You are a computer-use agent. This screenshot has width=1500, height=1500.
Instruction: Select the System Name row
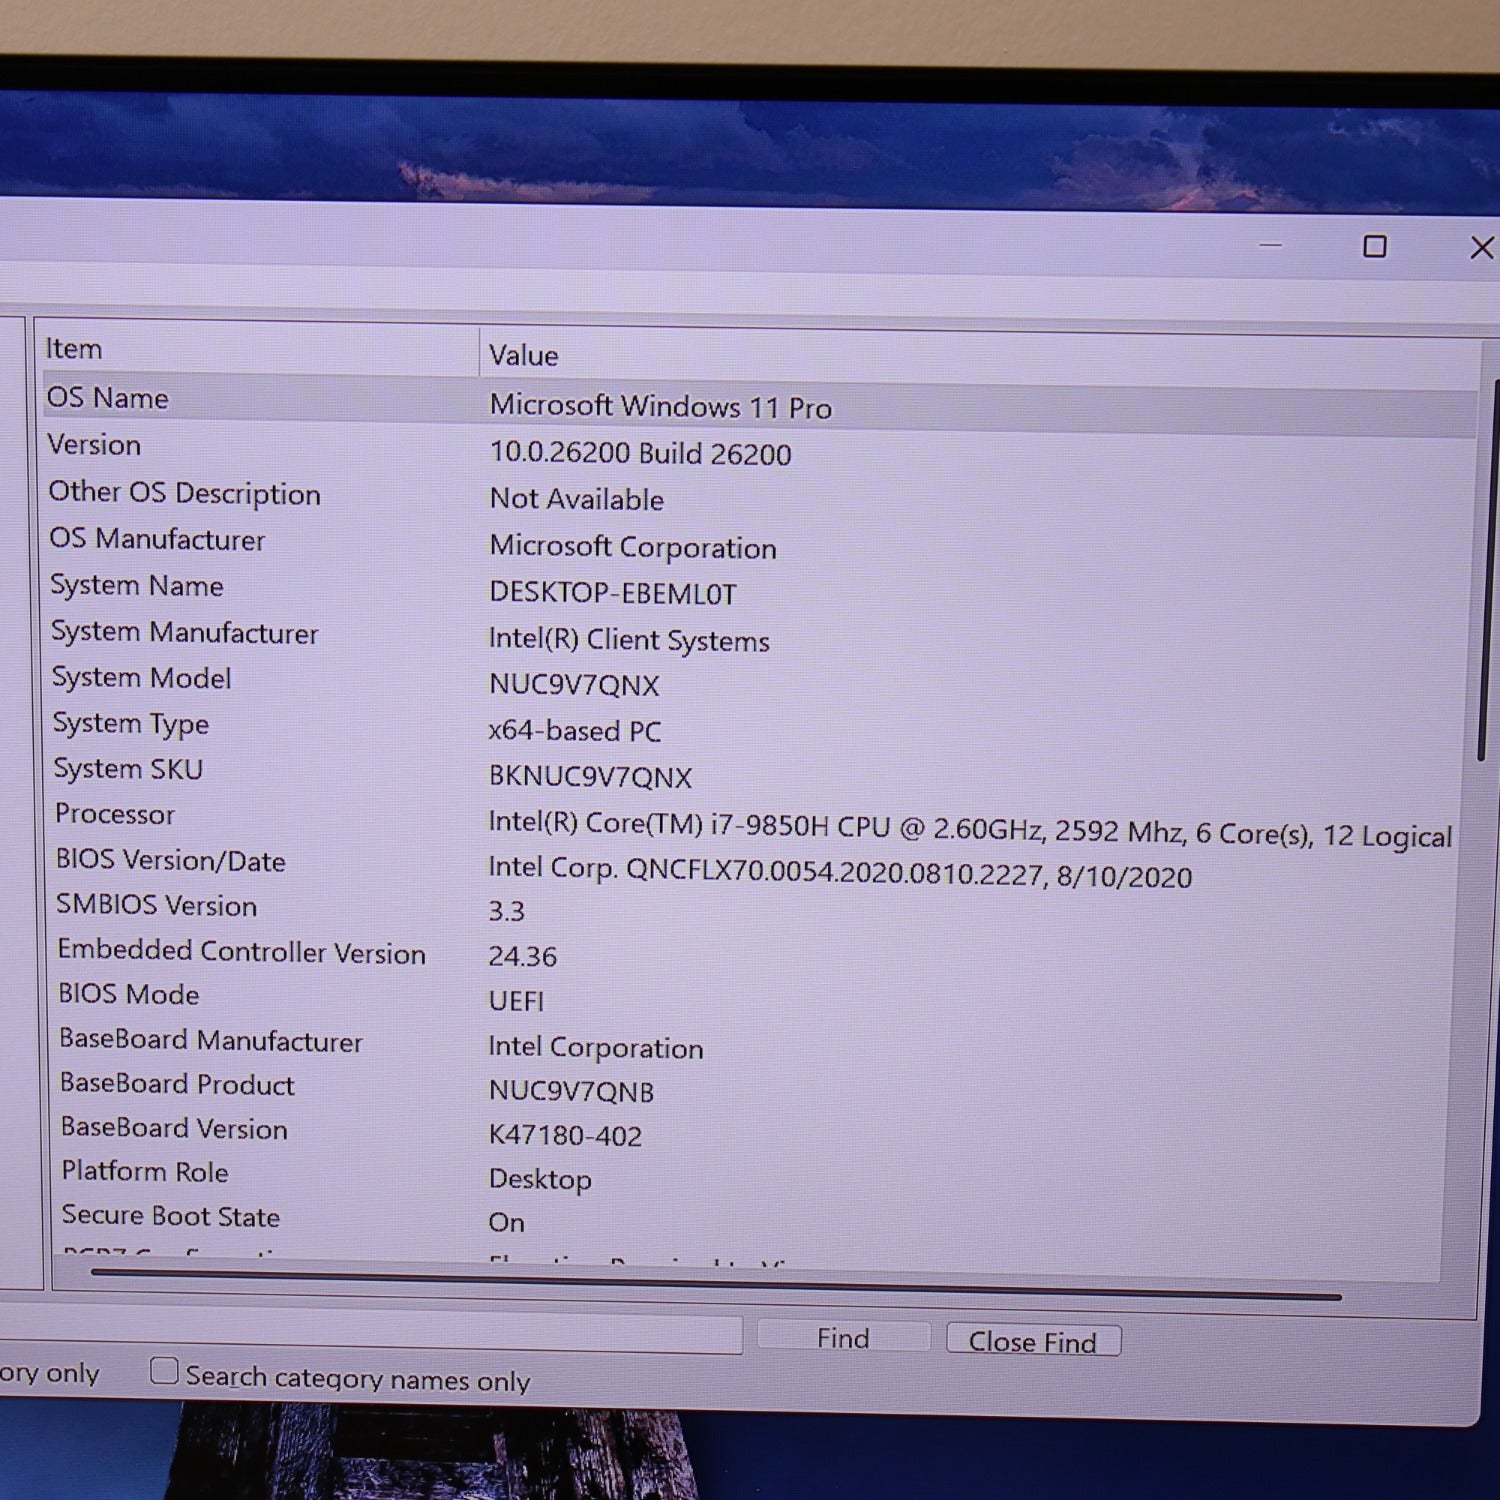click(x=137, y=585)
